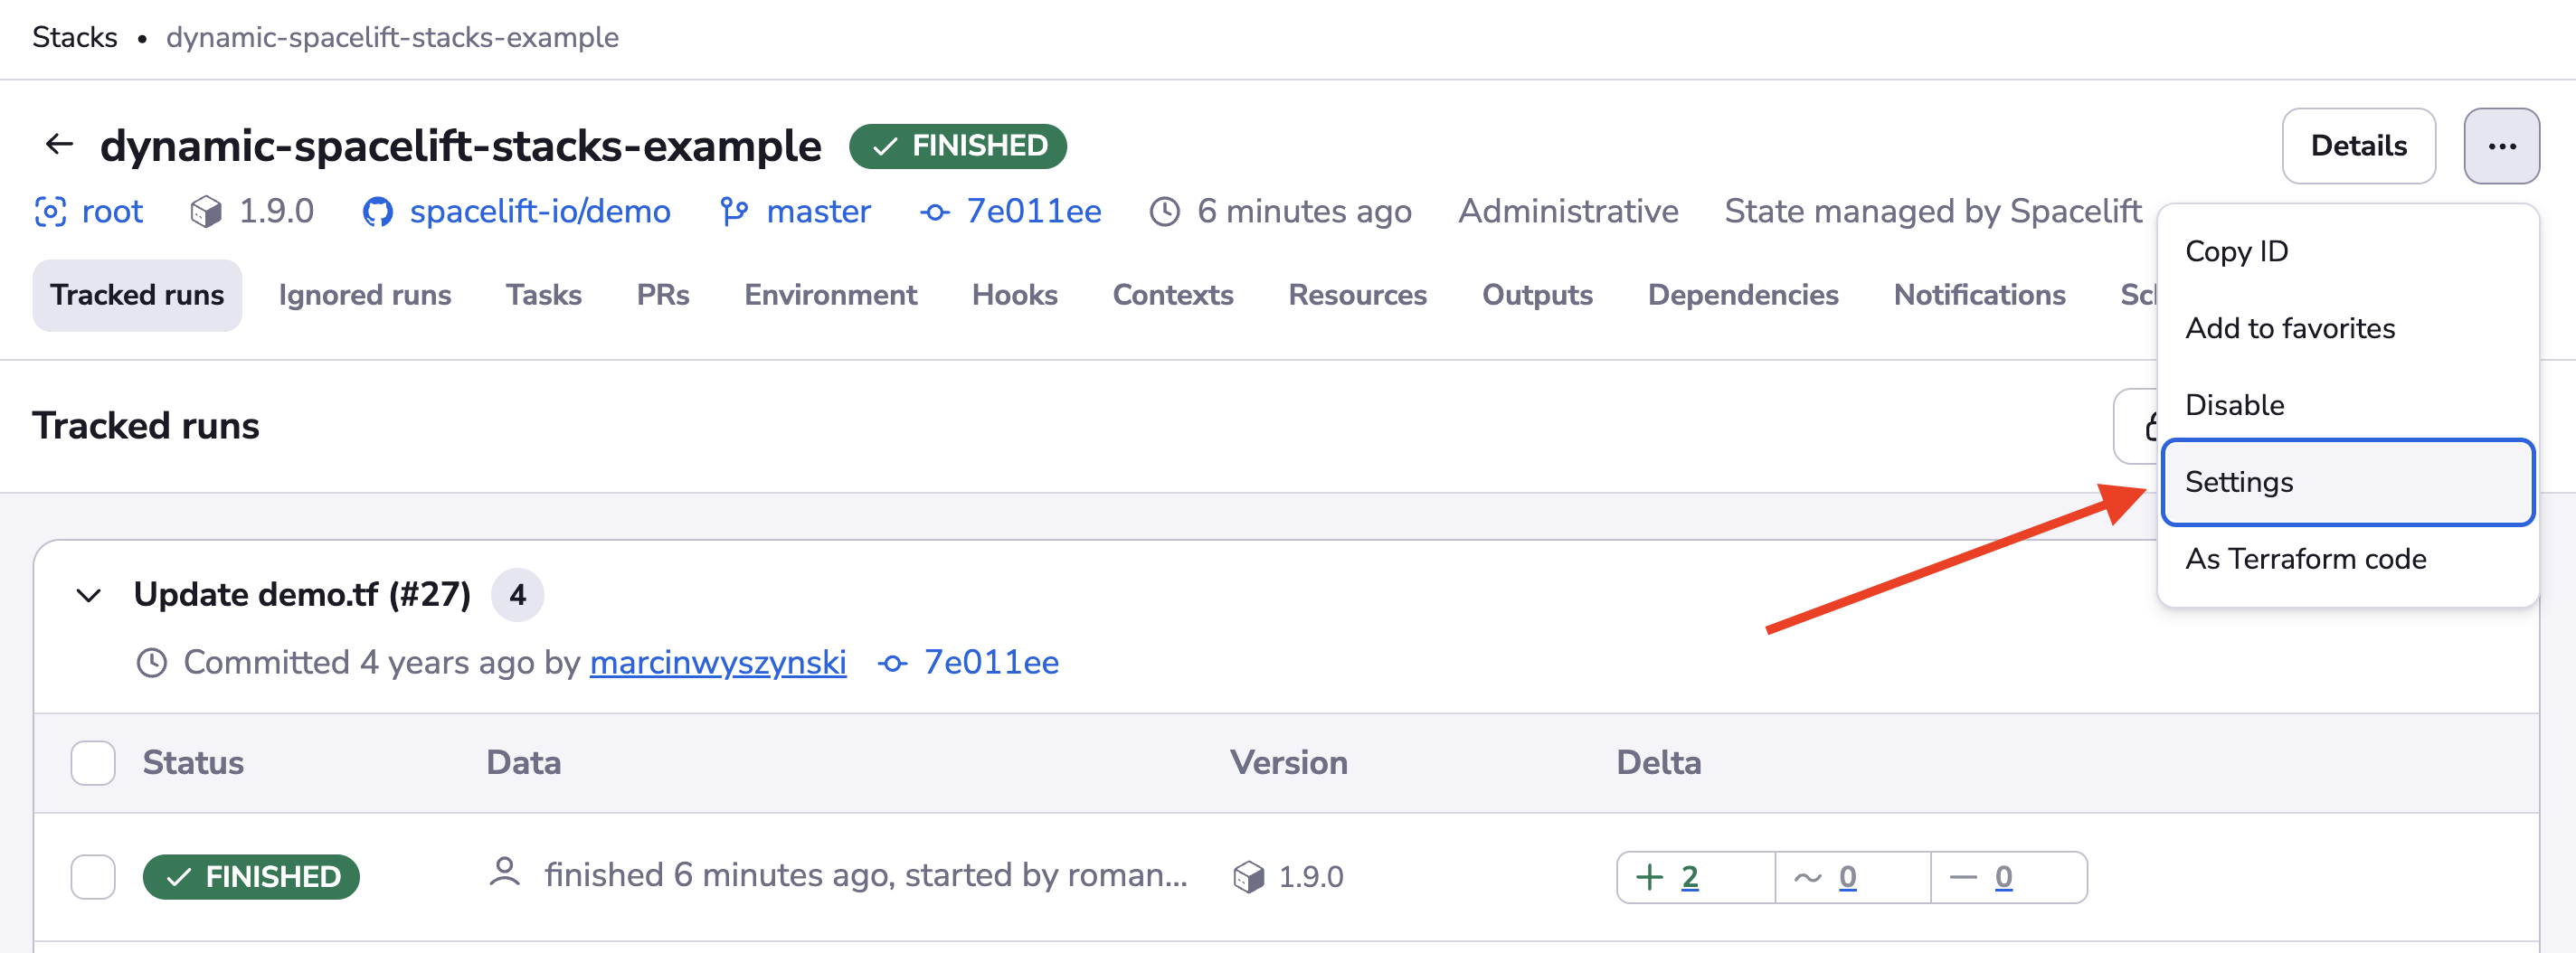This screenshot has height=953, width=2576.
Task: Click the added resources delta count 2
Action: coord(1689,877)
